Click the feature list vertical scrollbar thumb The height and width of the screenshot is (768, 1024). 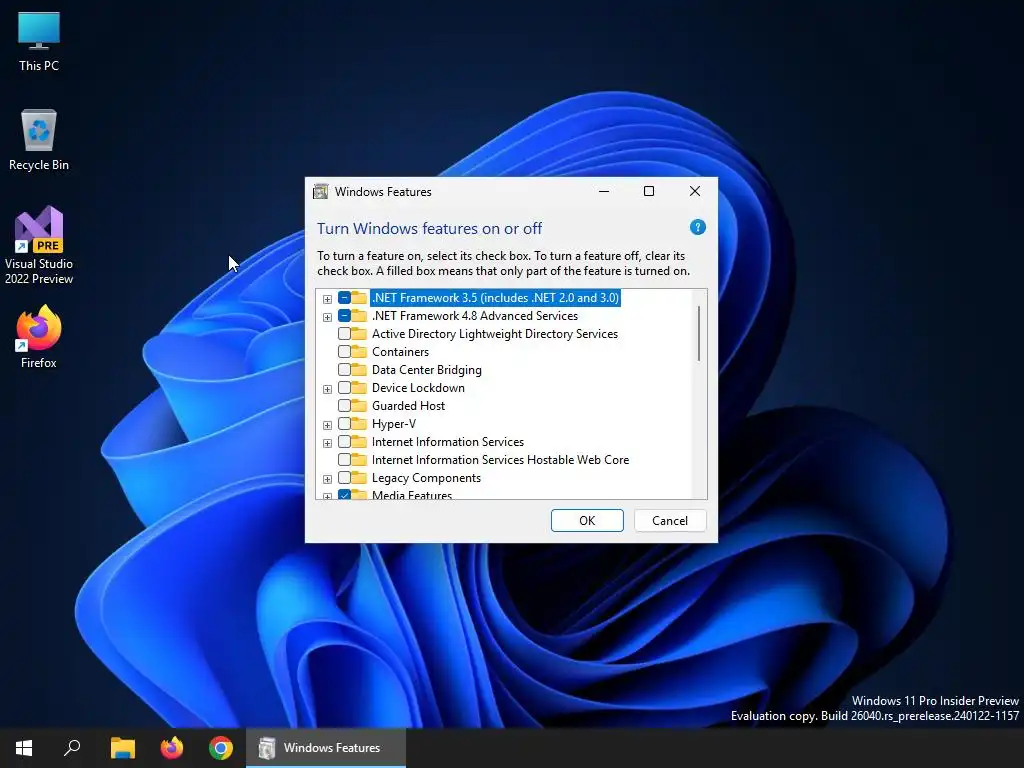[x=699, y=333]
